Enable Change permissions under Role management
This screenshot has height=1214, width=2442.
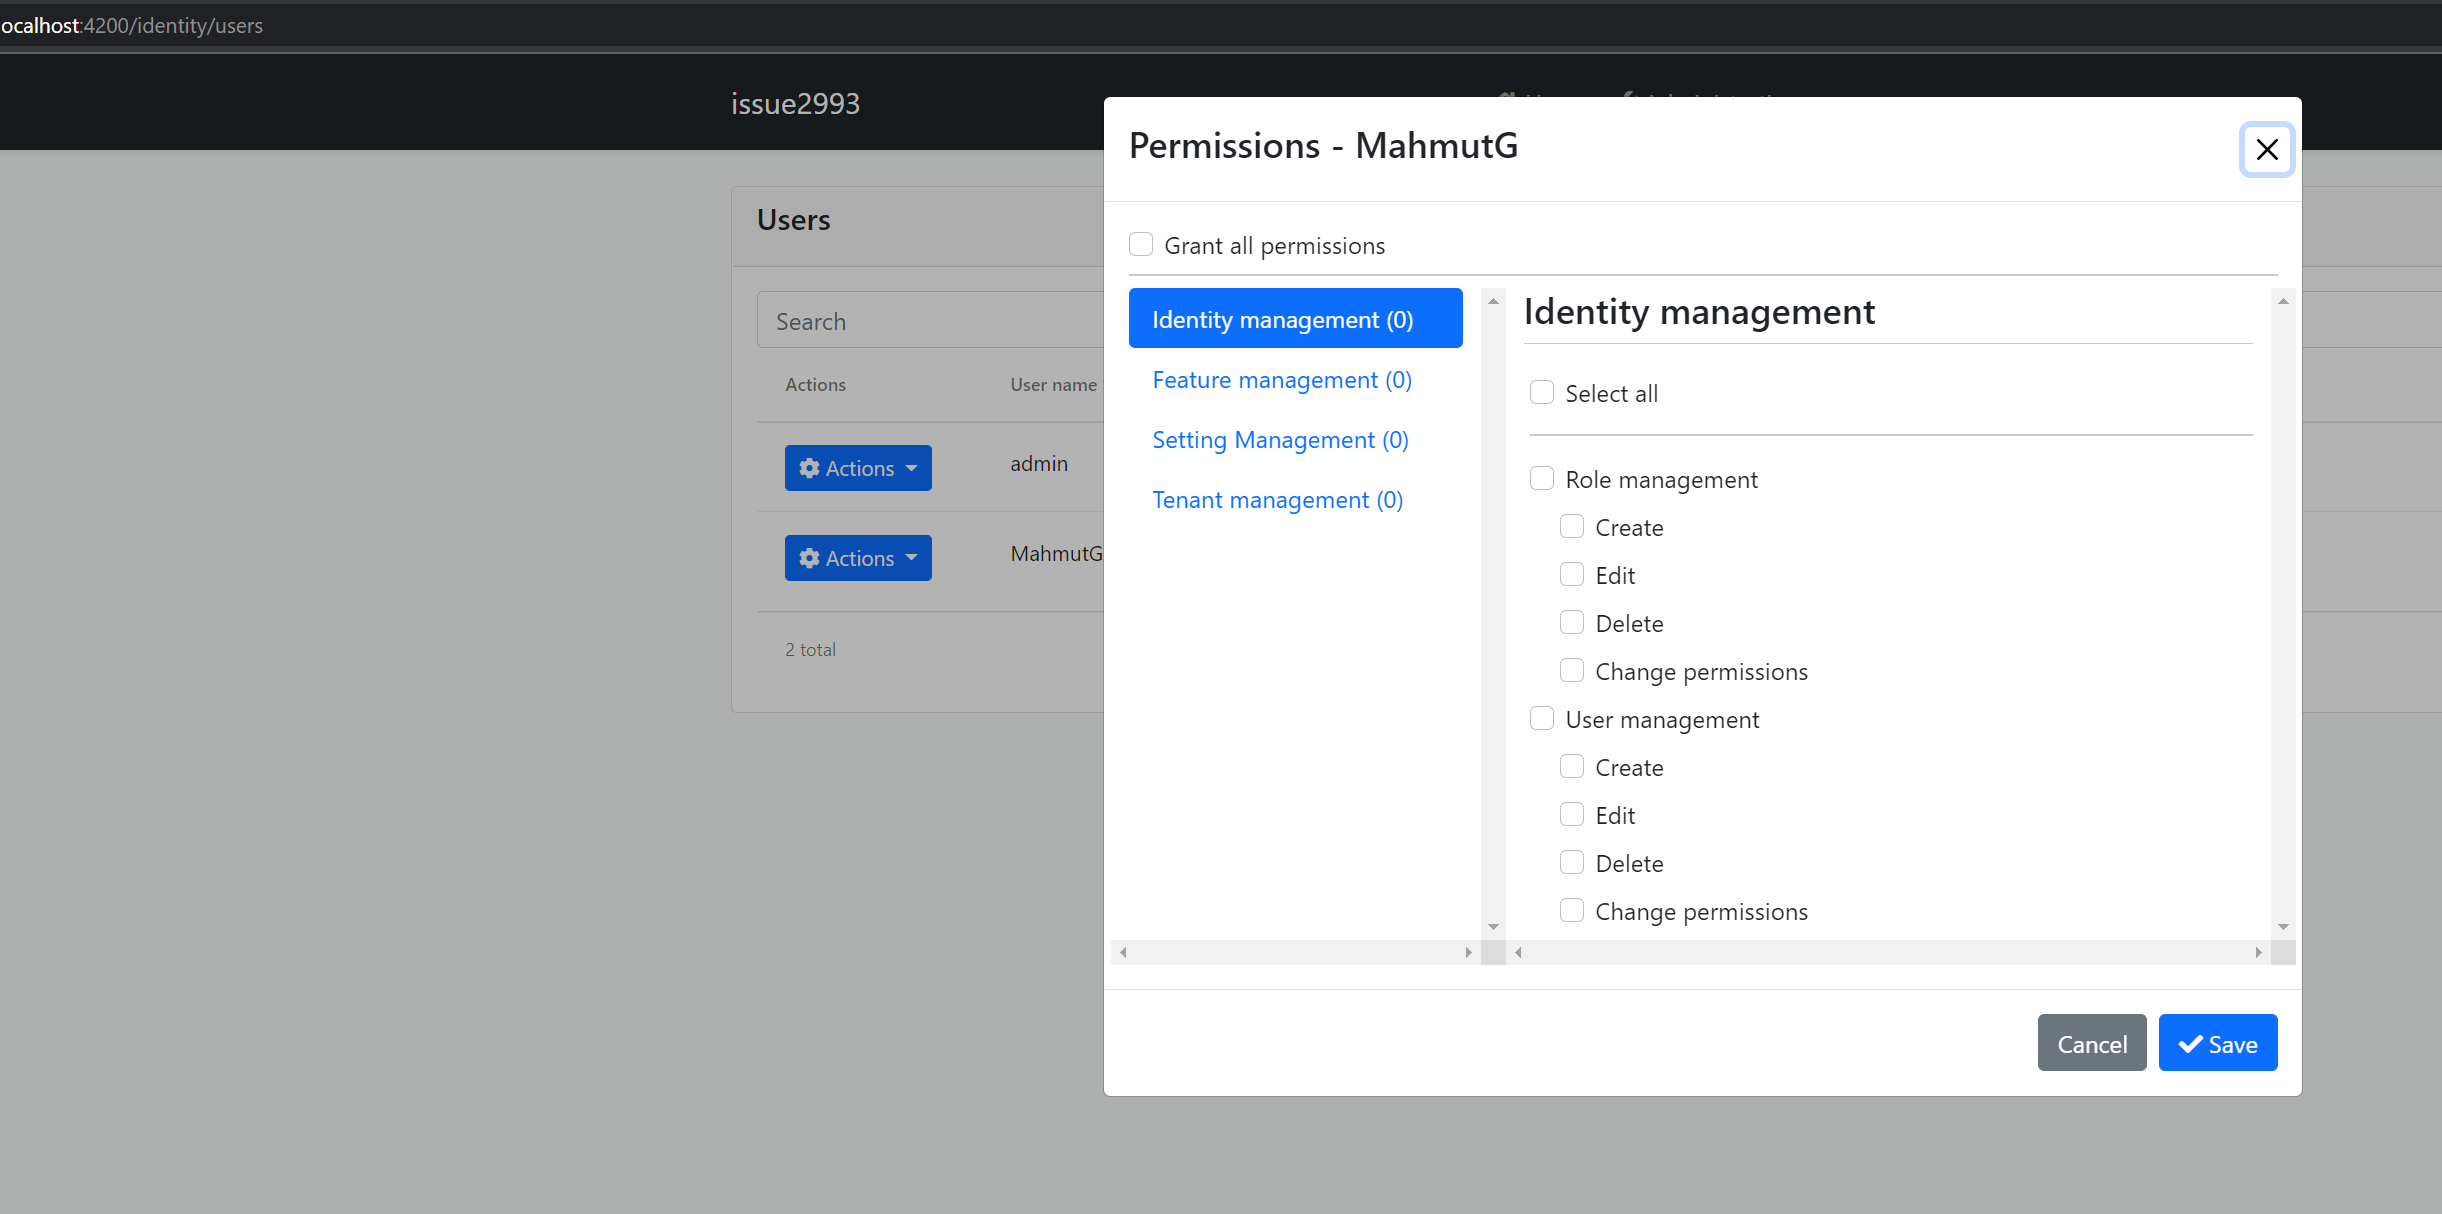1572,670
